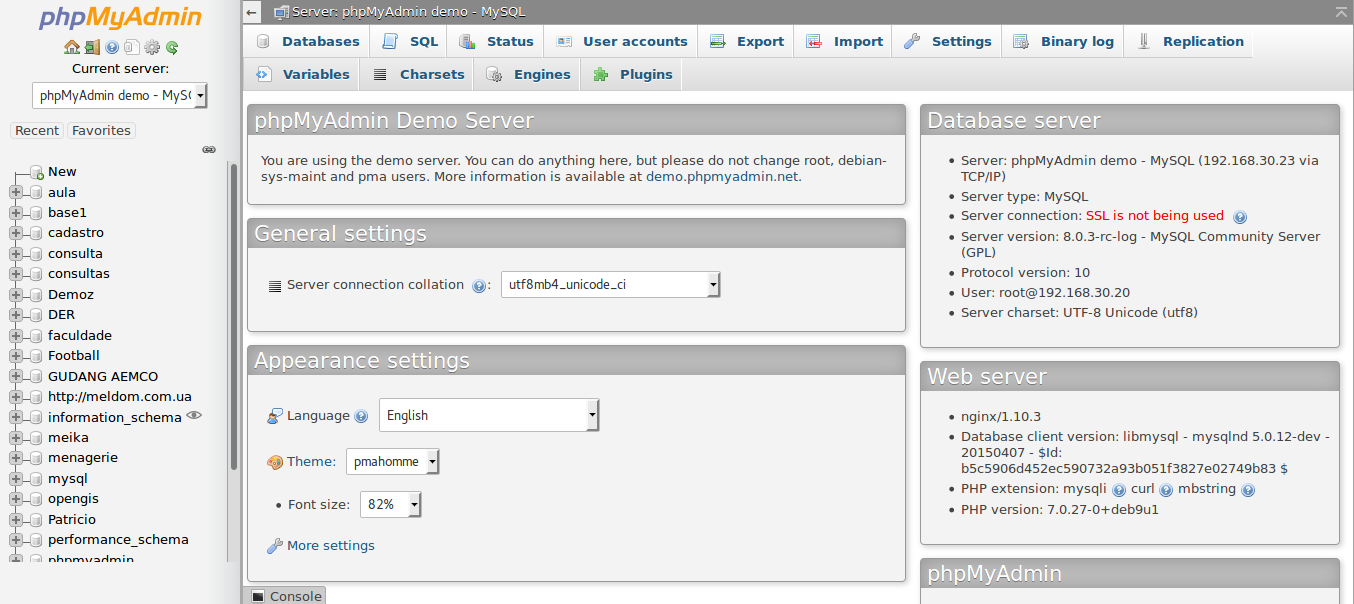The image size is (1354, 604).
Task: Click the More settings link
Action: [331, 546]
